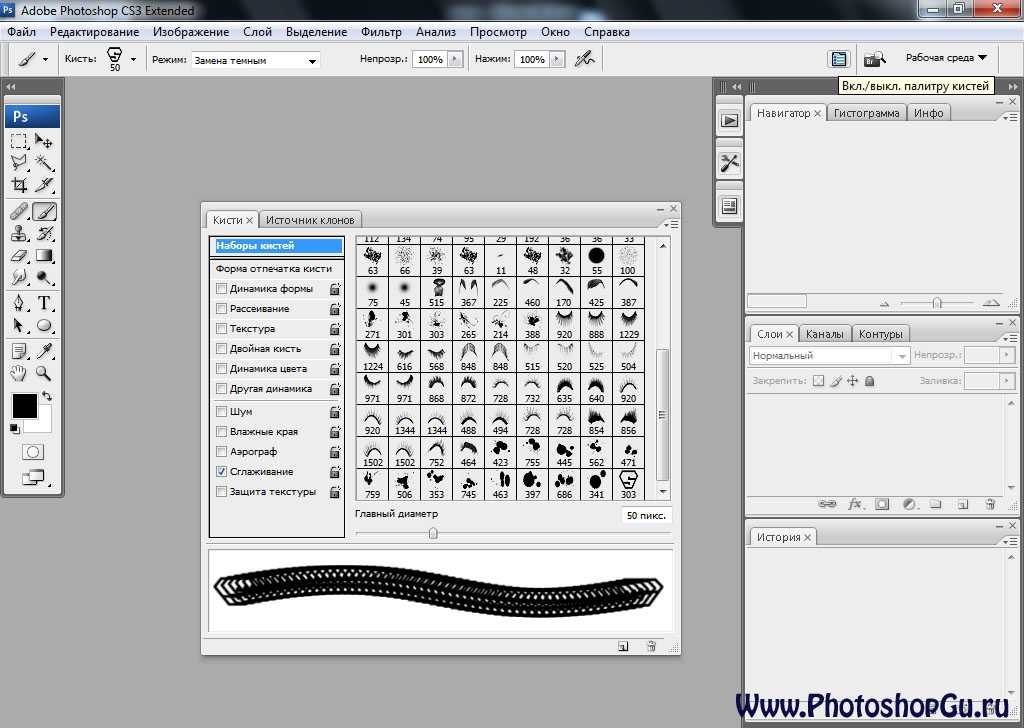Select the Gradient tool
Viewport: 1024px width, 728px height.
point(44,256)
